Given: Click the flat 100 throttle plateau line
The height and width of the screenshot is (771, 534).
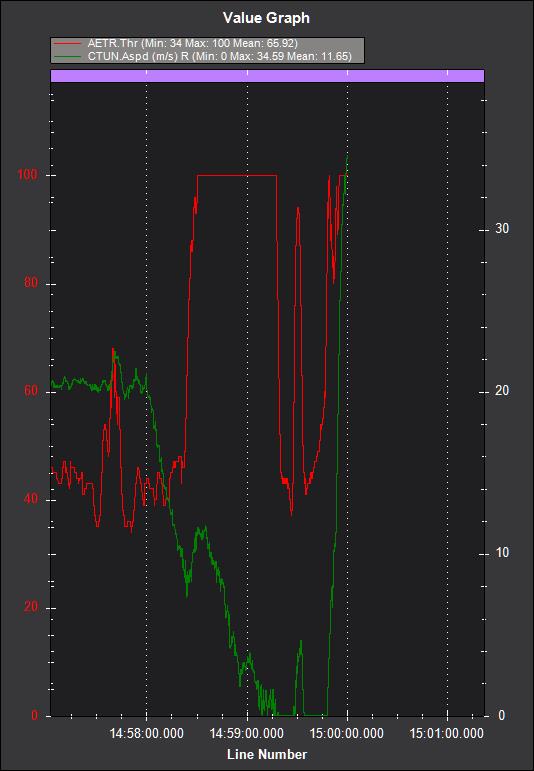Looking at the screenshot, I should [237, 175].
